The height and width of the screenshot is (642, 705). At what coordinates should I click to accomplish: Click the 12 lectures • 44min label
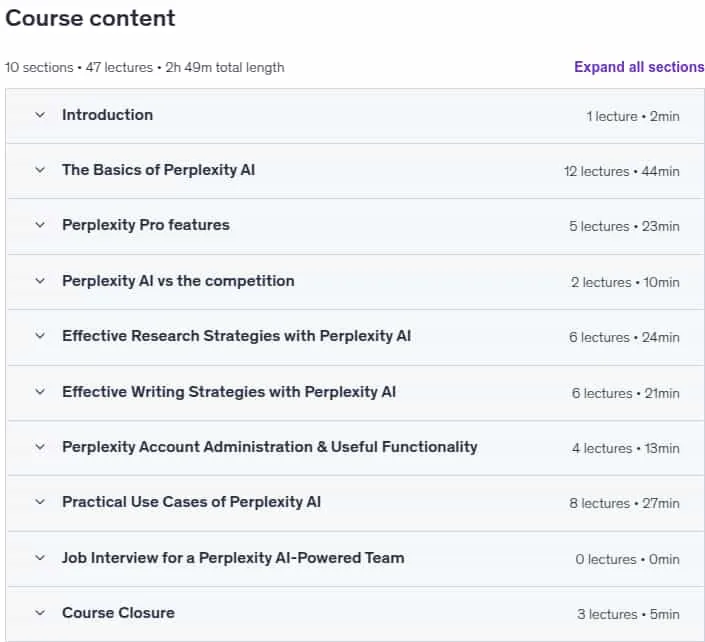[621, 171]
